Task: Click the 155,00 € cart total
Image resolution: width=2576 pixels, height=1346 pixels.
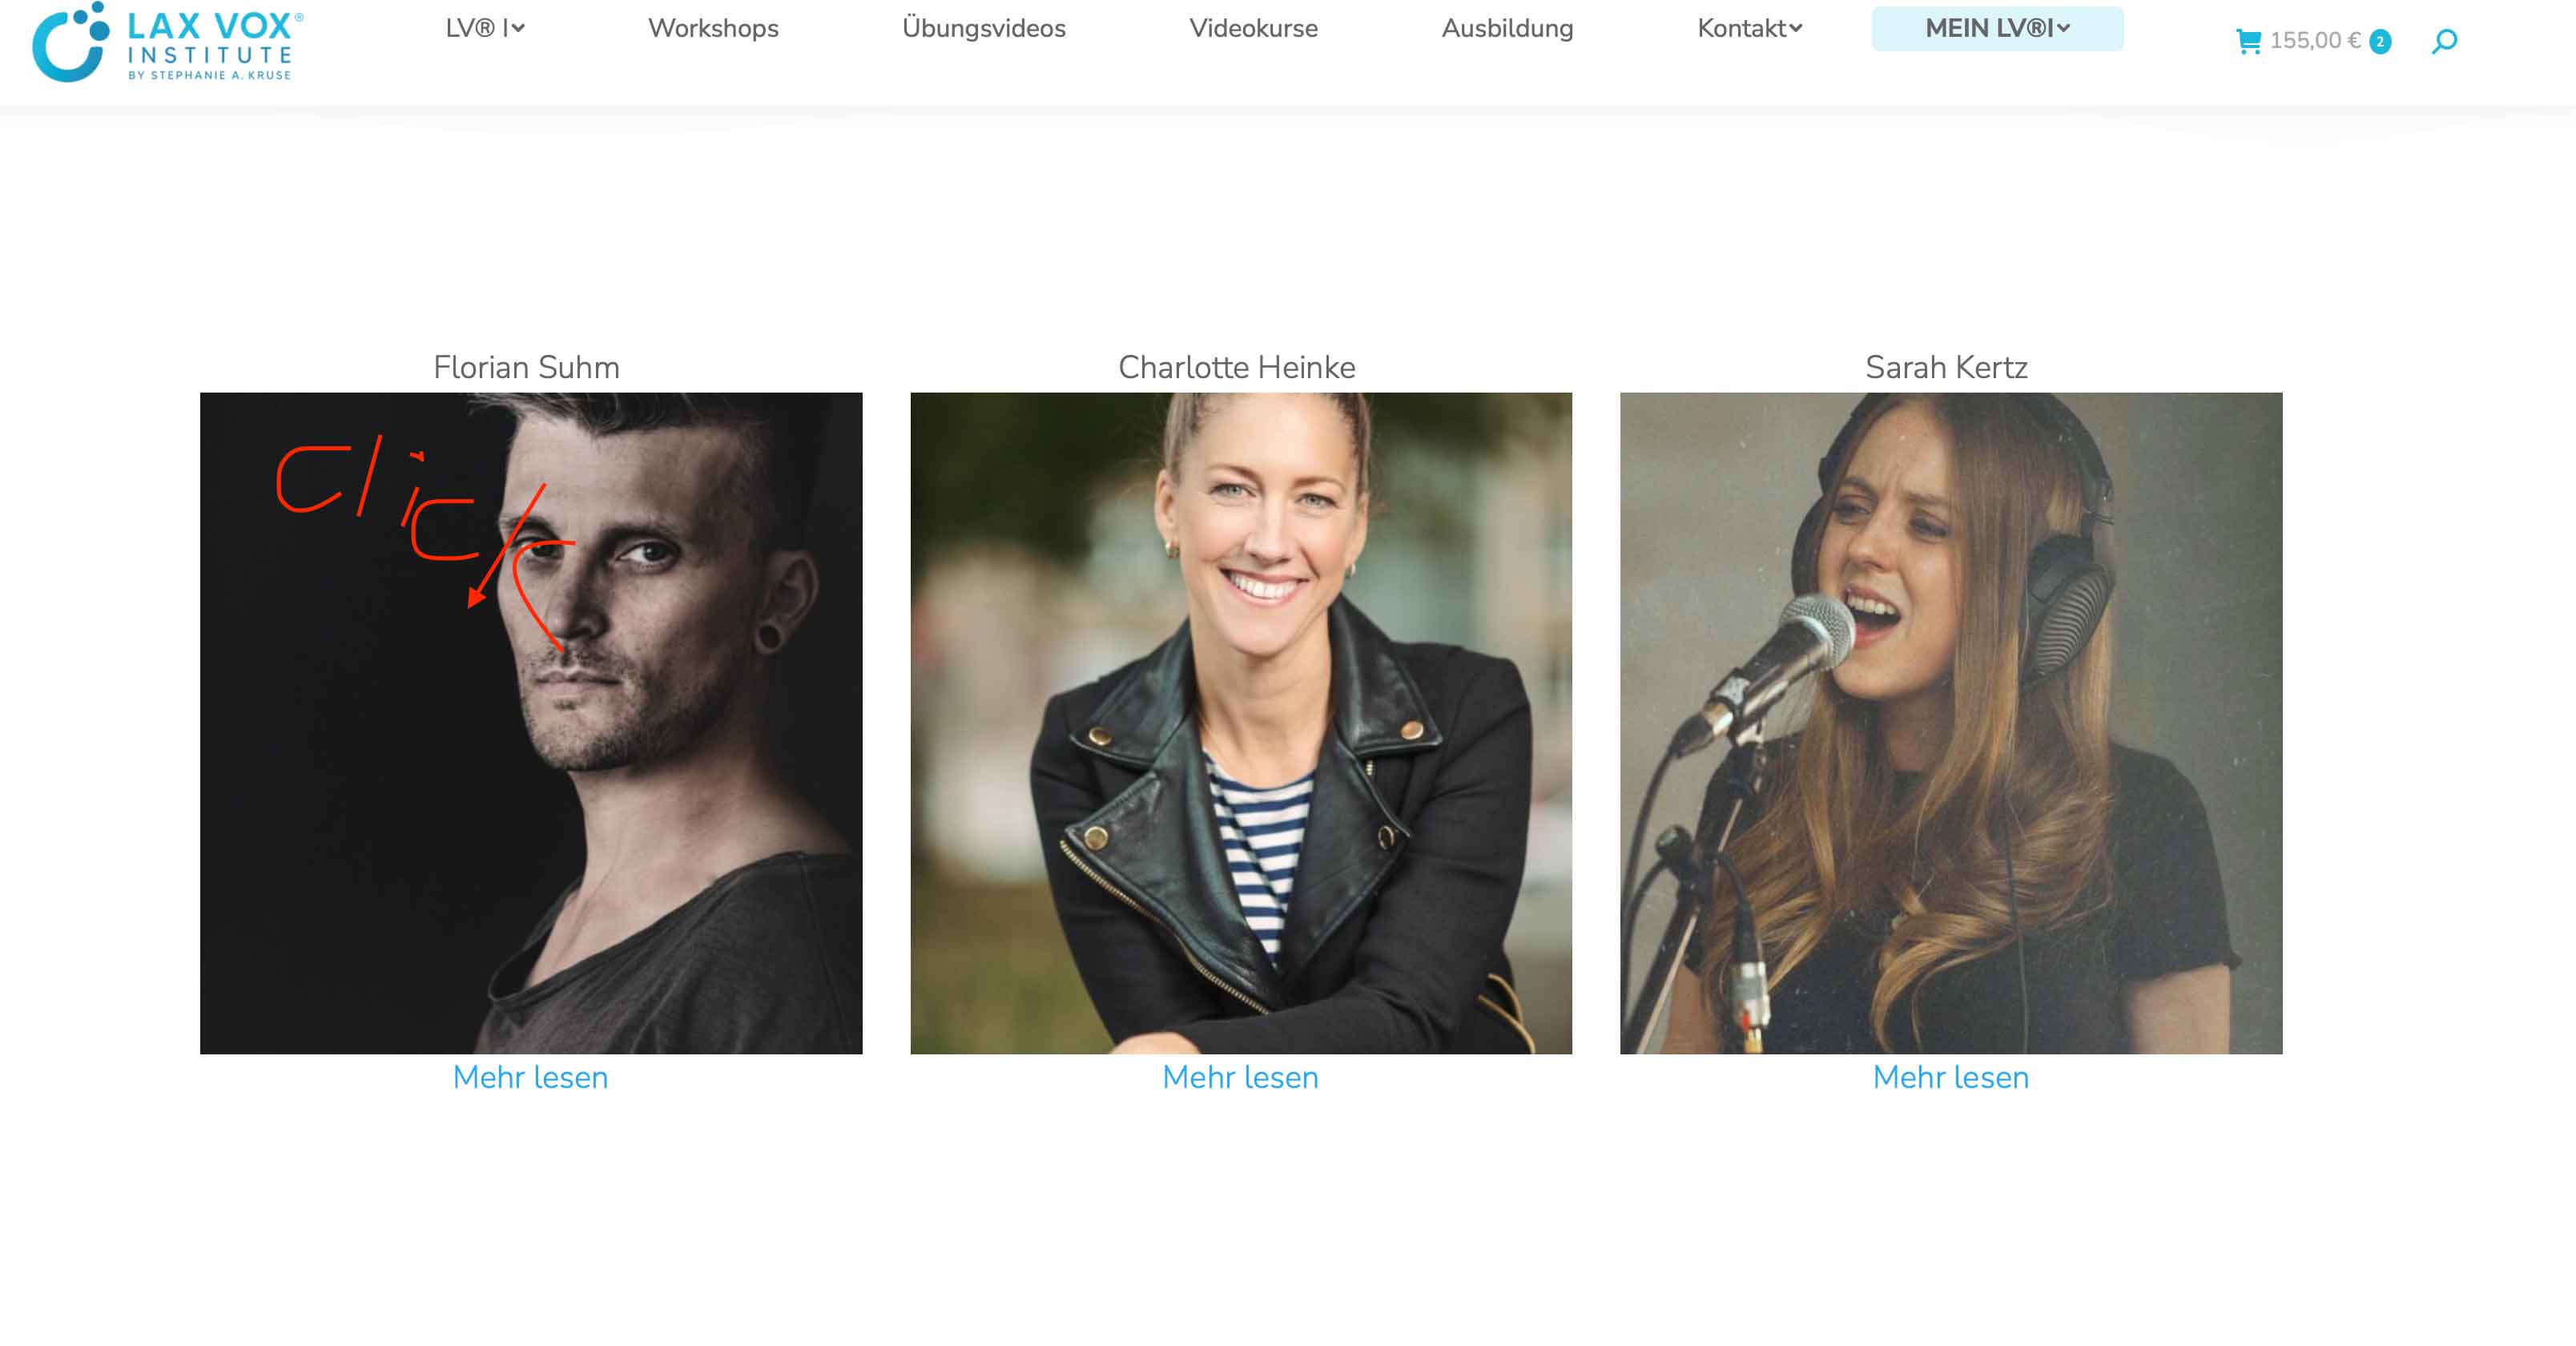Action: coord(2315,41)
